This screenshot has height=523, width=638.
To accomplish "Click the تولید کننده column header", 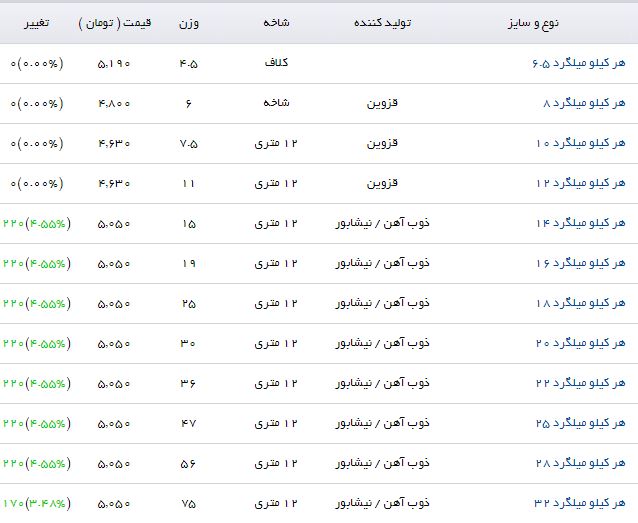I will click(382, 23).
